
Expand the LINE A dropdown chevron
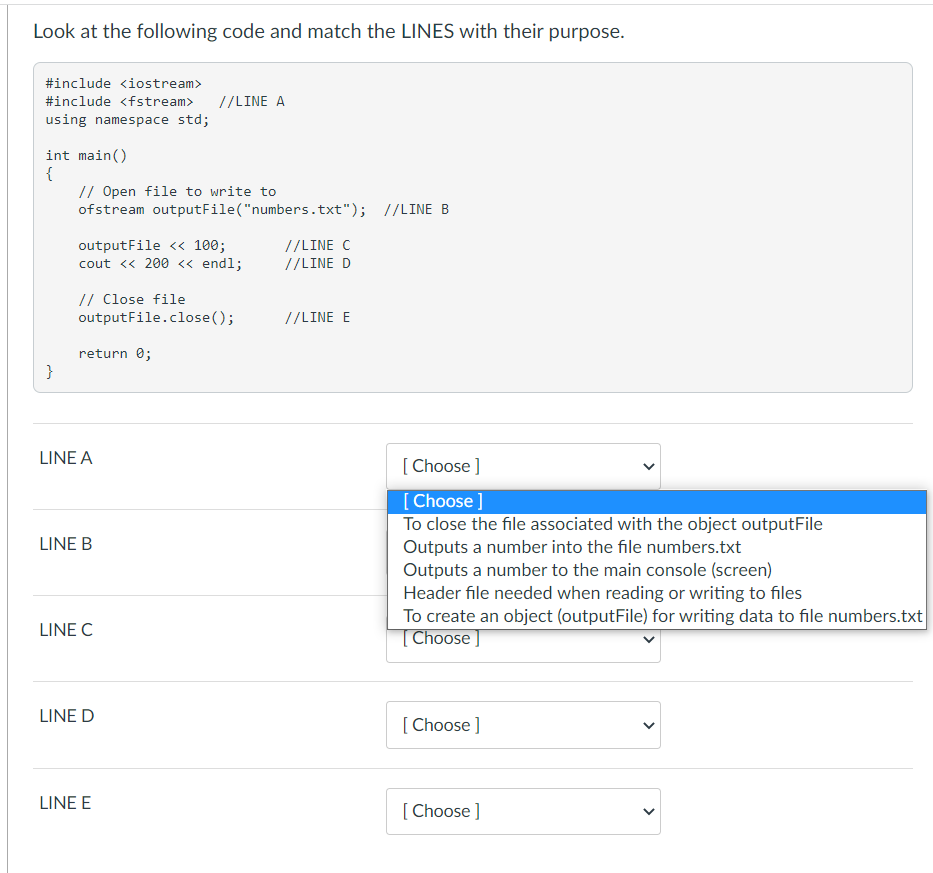point(646,466)
